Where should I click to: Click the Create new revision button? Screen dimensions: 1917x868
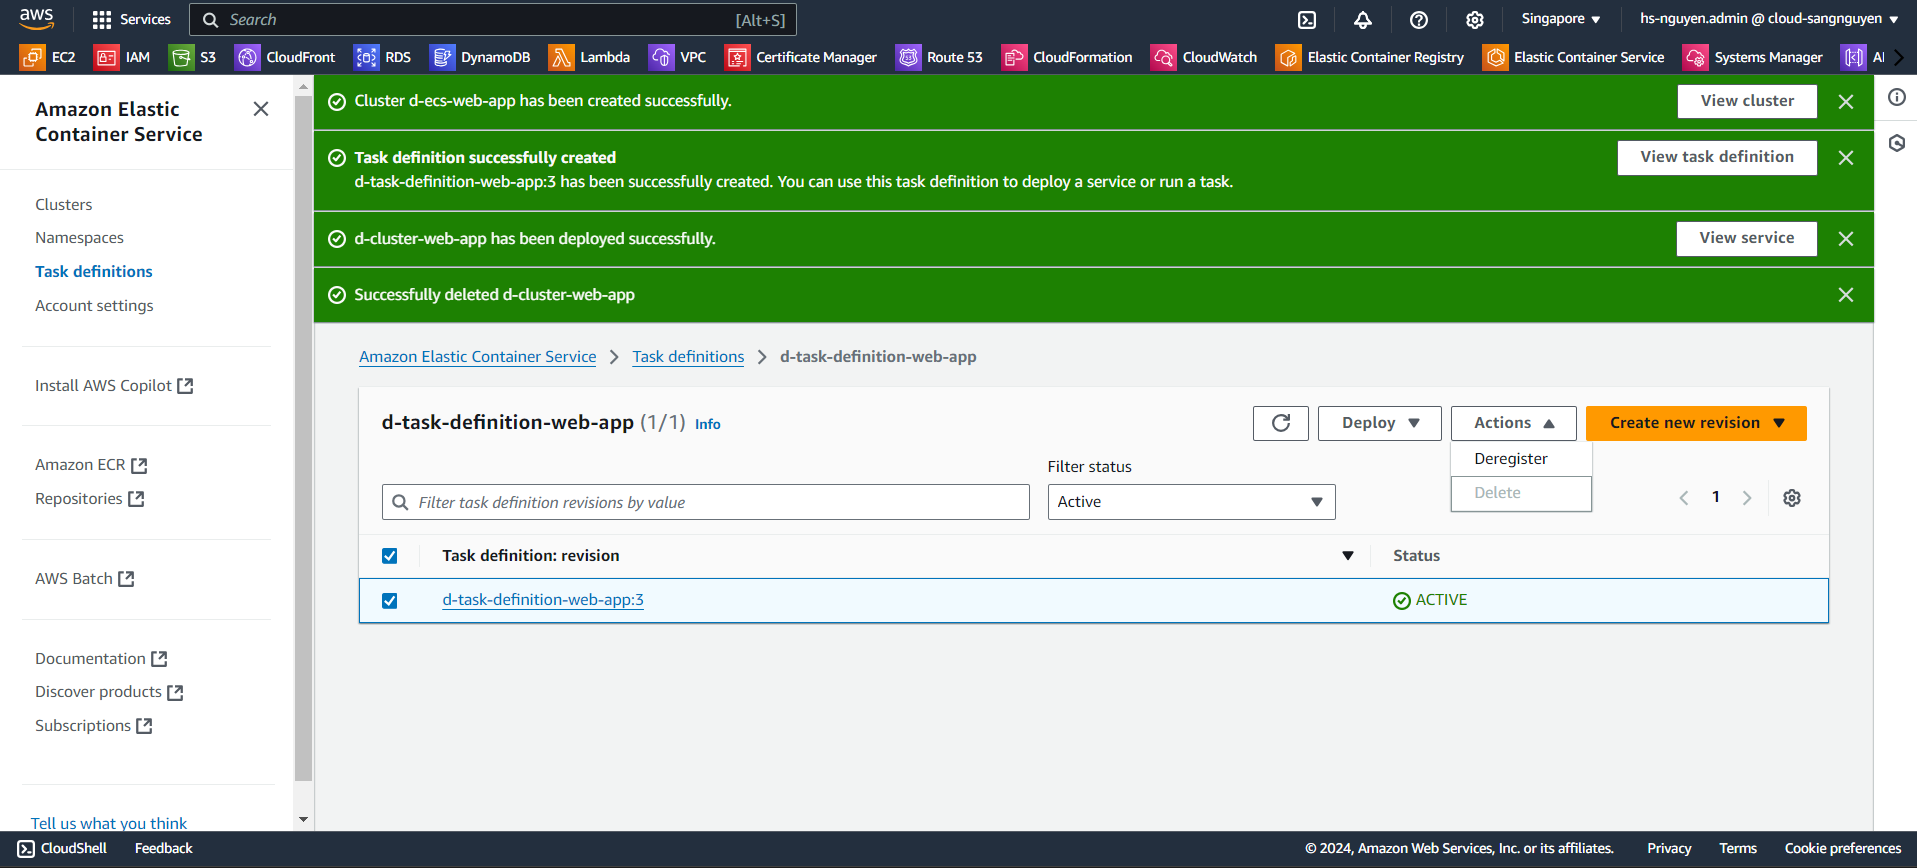pos(1684,423)
